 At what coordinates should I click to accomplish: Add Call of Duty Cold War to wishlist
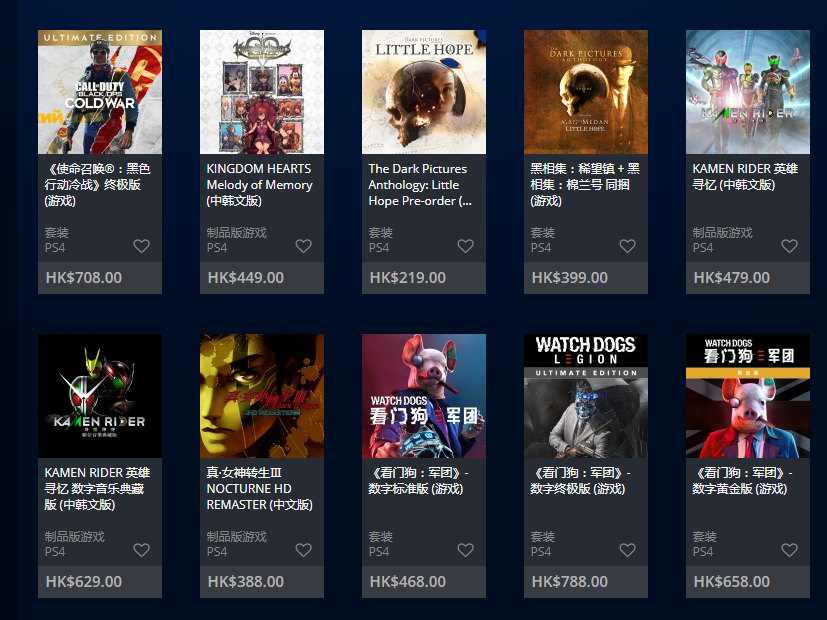tap(141, 246)
